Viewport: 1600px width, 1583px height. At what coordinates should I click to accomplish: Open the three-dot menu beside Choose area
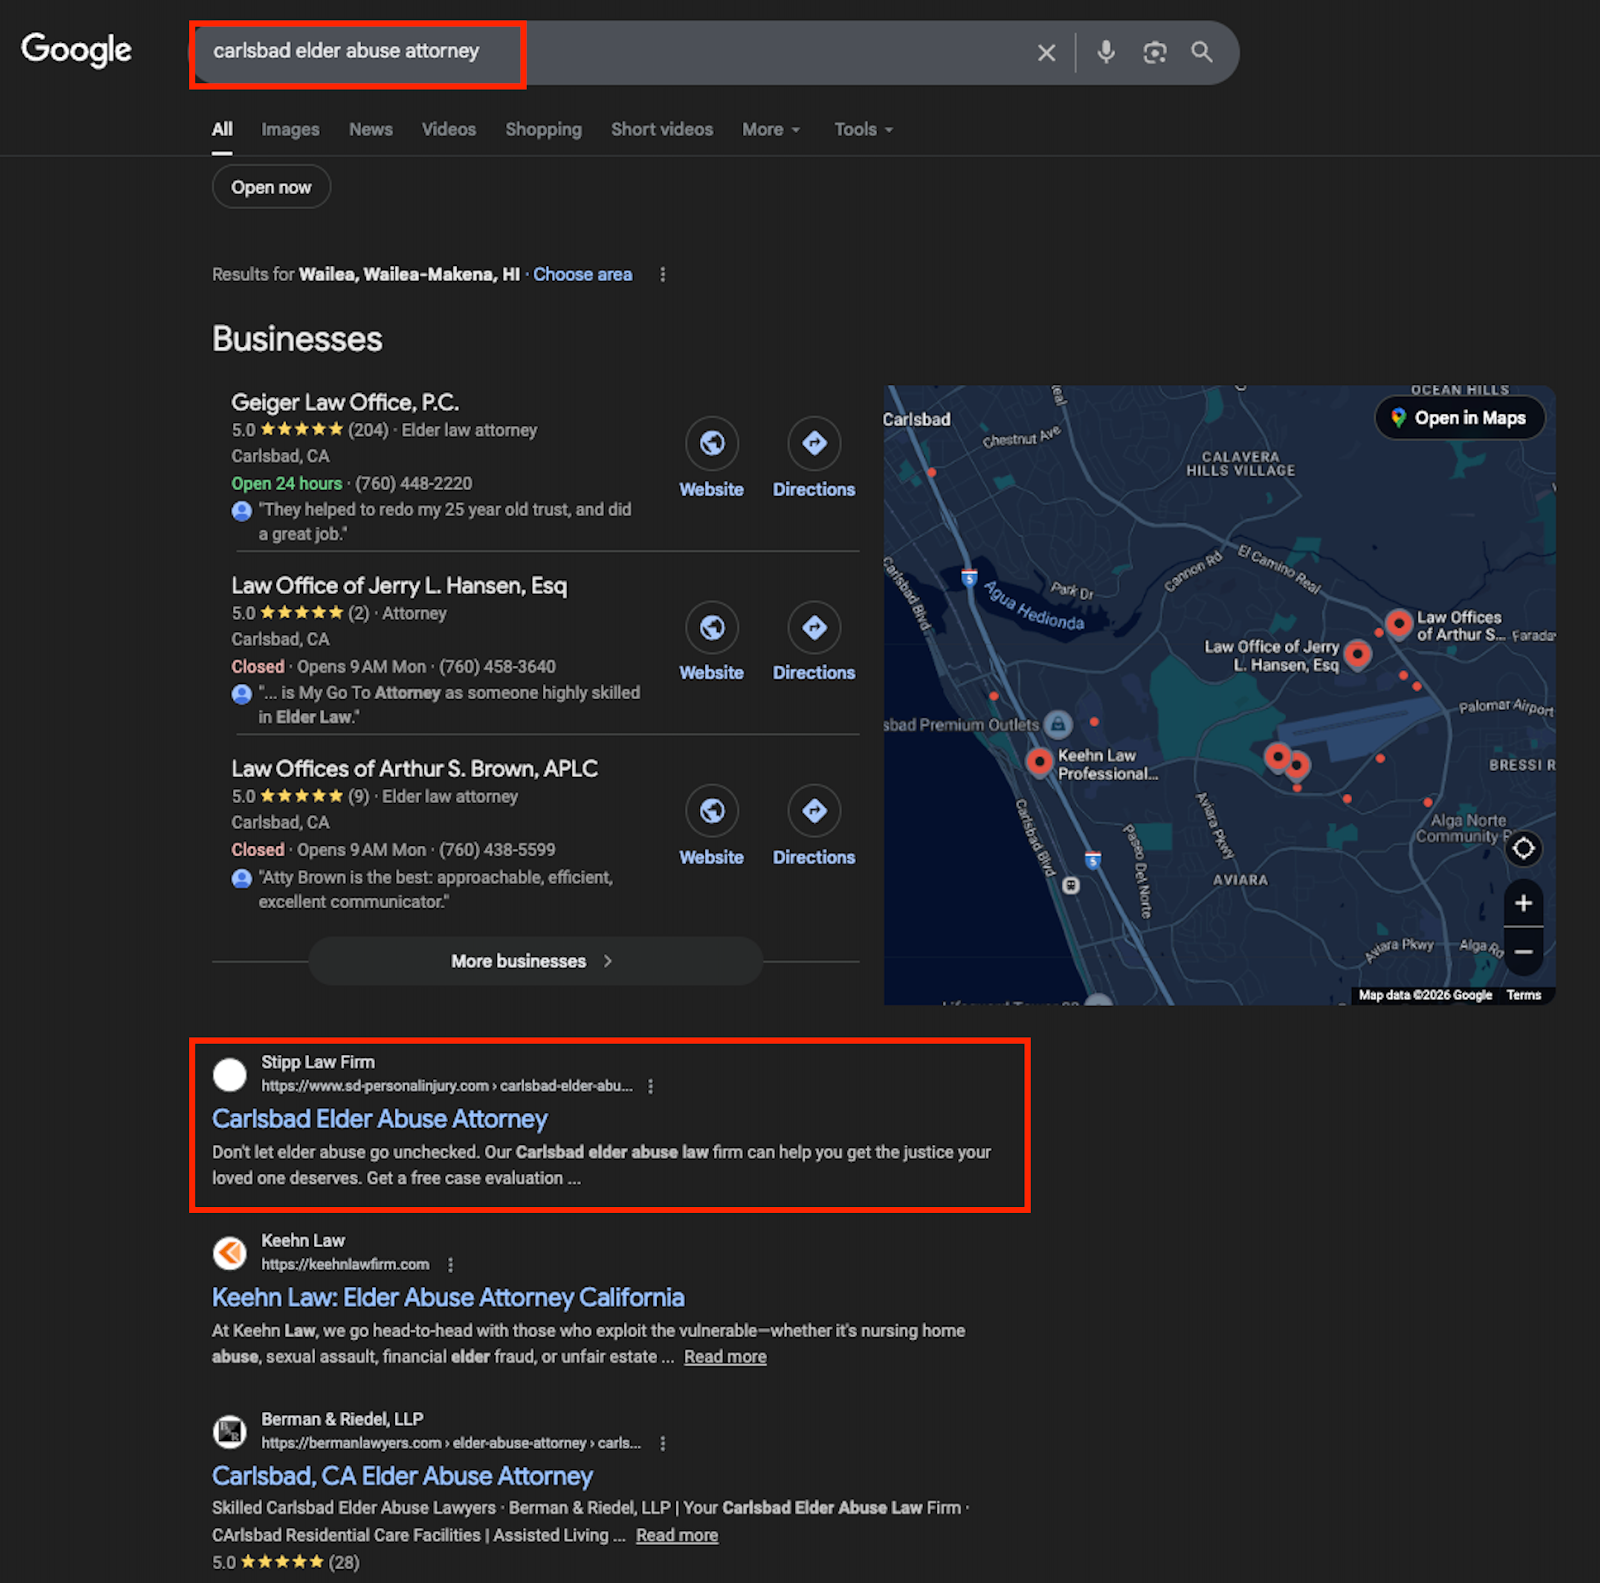[x=662, y=274]
